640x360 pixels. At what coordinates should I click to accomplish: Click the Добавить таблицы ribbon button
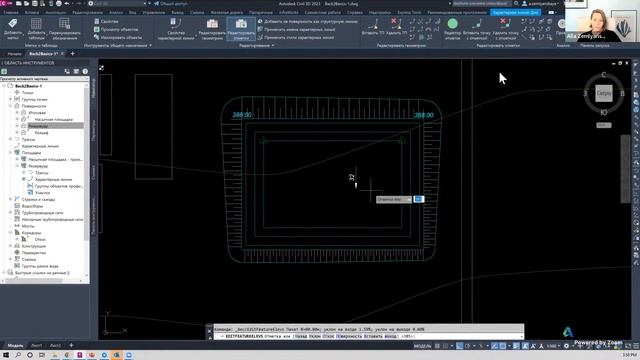click(36, 29)
